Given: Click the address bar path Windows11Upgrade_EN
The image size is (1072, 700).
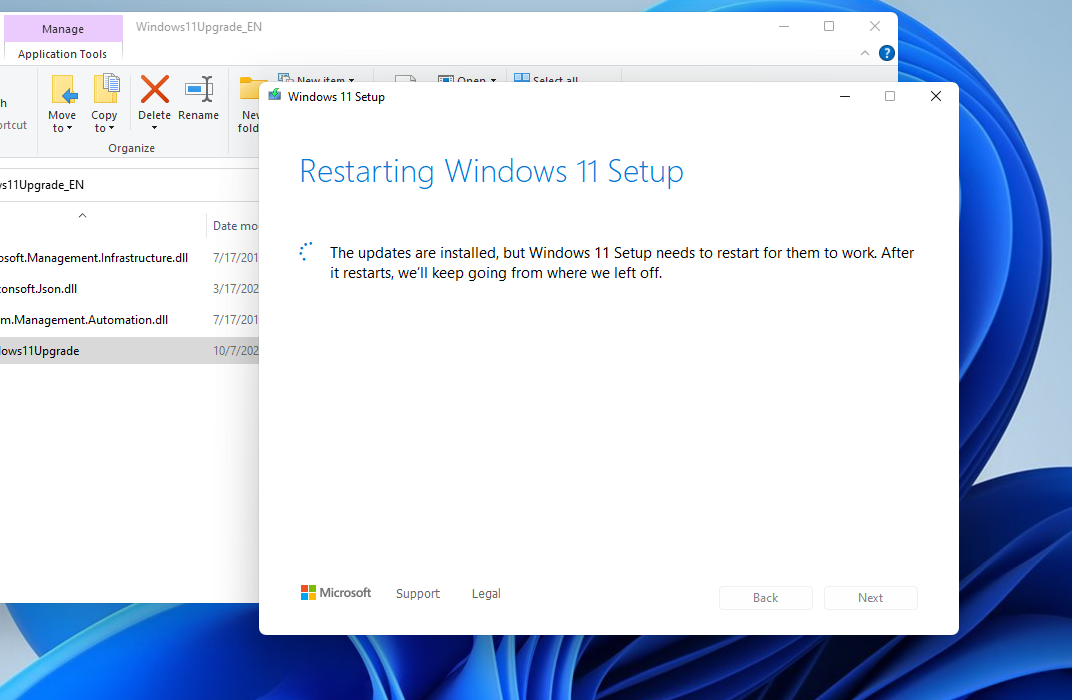Looking at the screenshot, I should pyautogui.click(x=42, y=185).
